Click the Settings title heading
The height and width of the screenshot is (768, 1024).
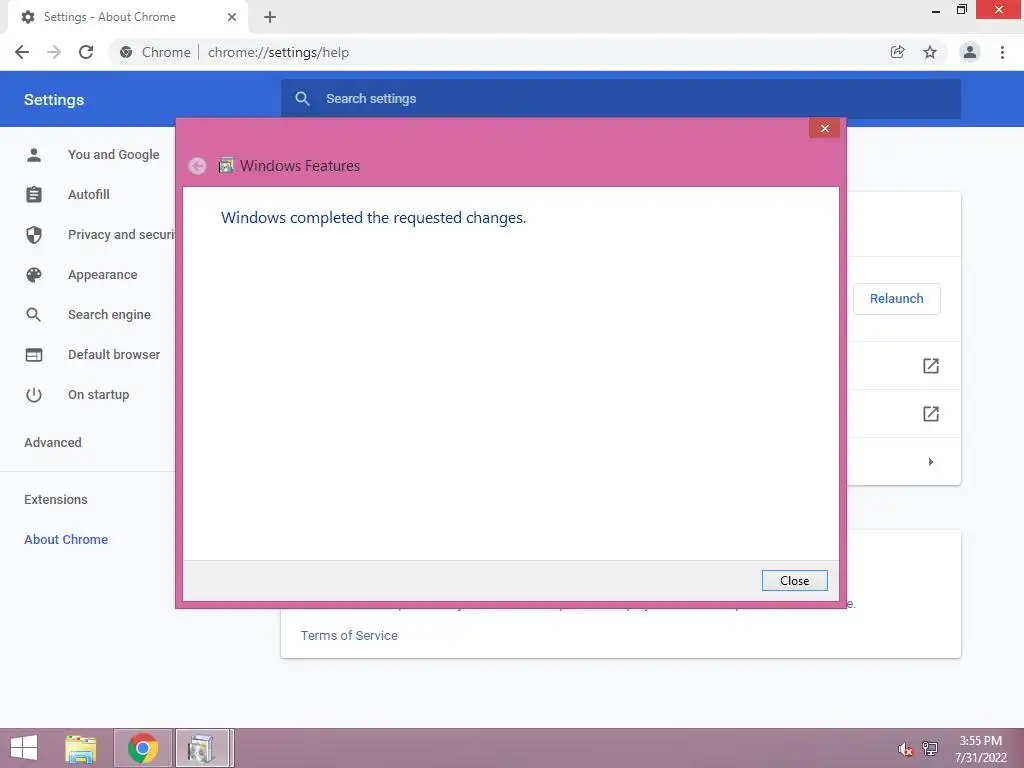click(x=54, y=100)
